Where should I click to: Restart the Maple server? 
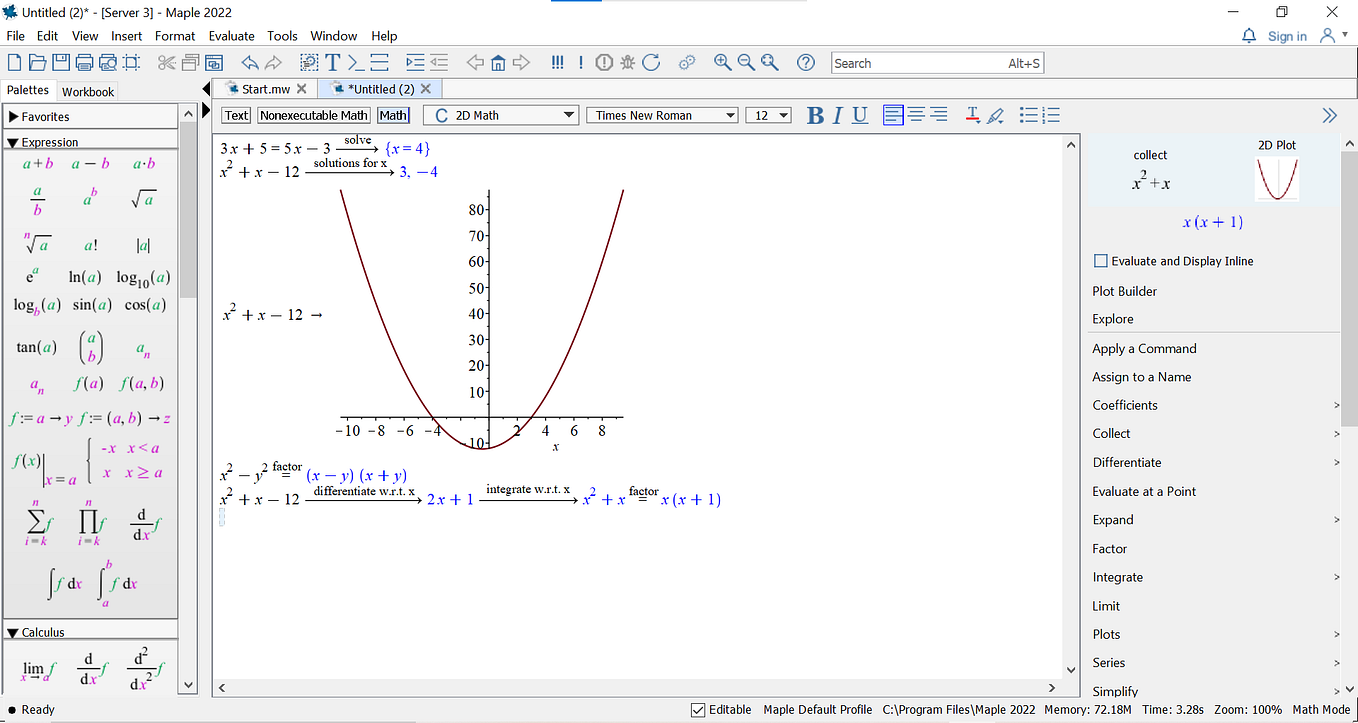coord(651,63)
